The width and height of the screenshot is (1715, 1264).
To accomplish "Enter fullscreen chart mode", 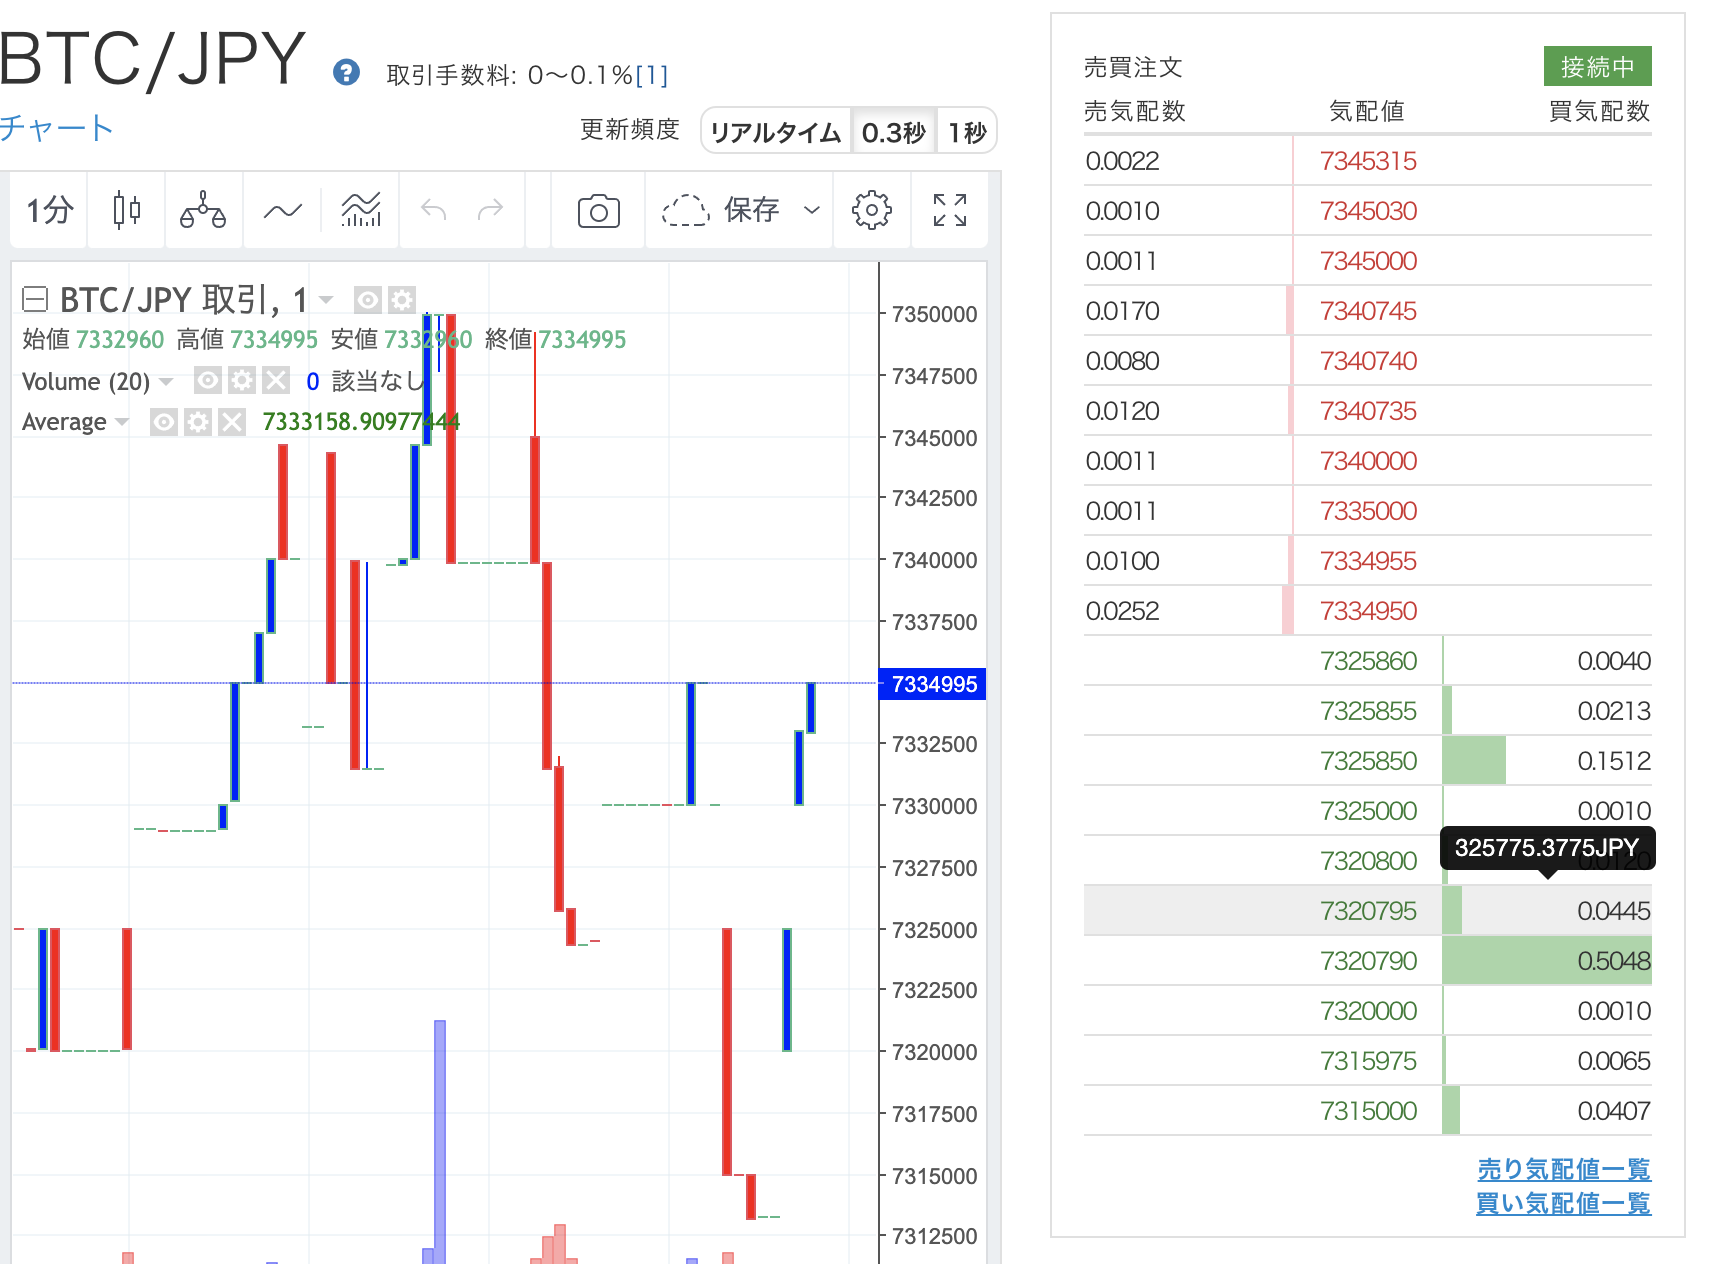I will [x=949, y=211].
